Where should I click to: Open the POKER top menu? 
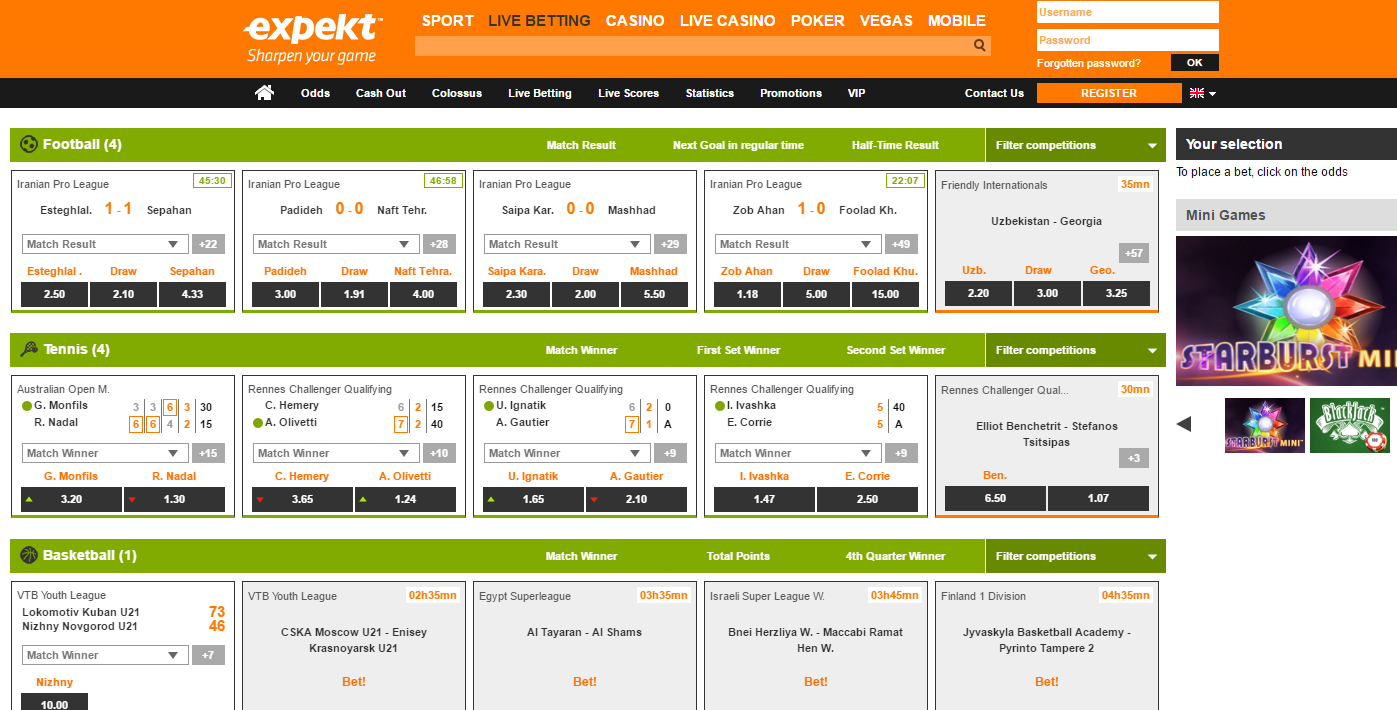(817, 21)
